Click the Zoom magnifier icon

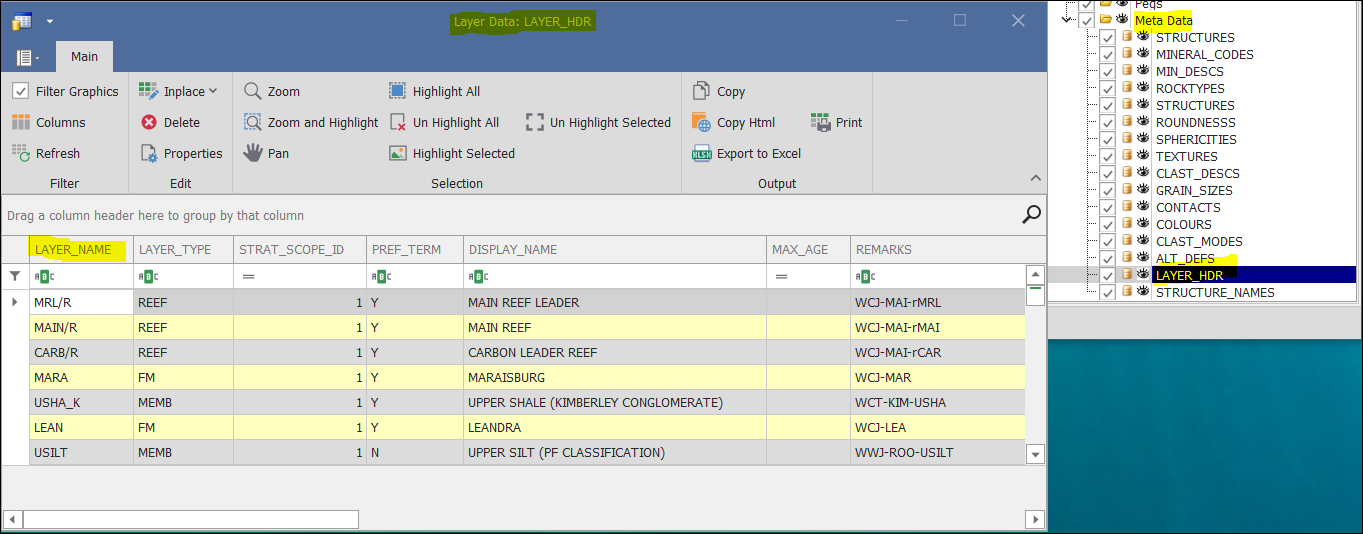tap(253, 91)
